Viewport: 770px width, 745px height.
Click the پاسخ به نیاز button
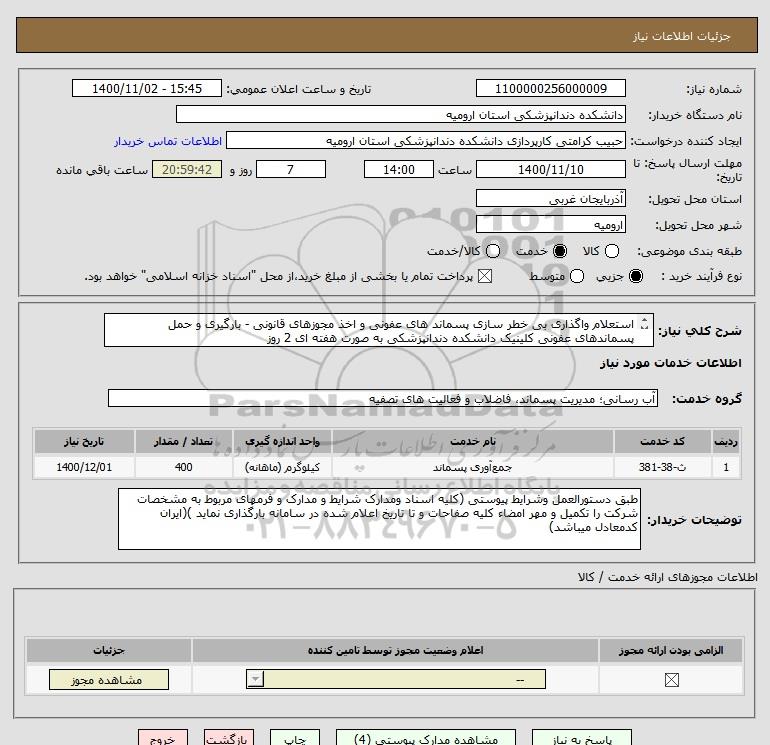point(581,738)
